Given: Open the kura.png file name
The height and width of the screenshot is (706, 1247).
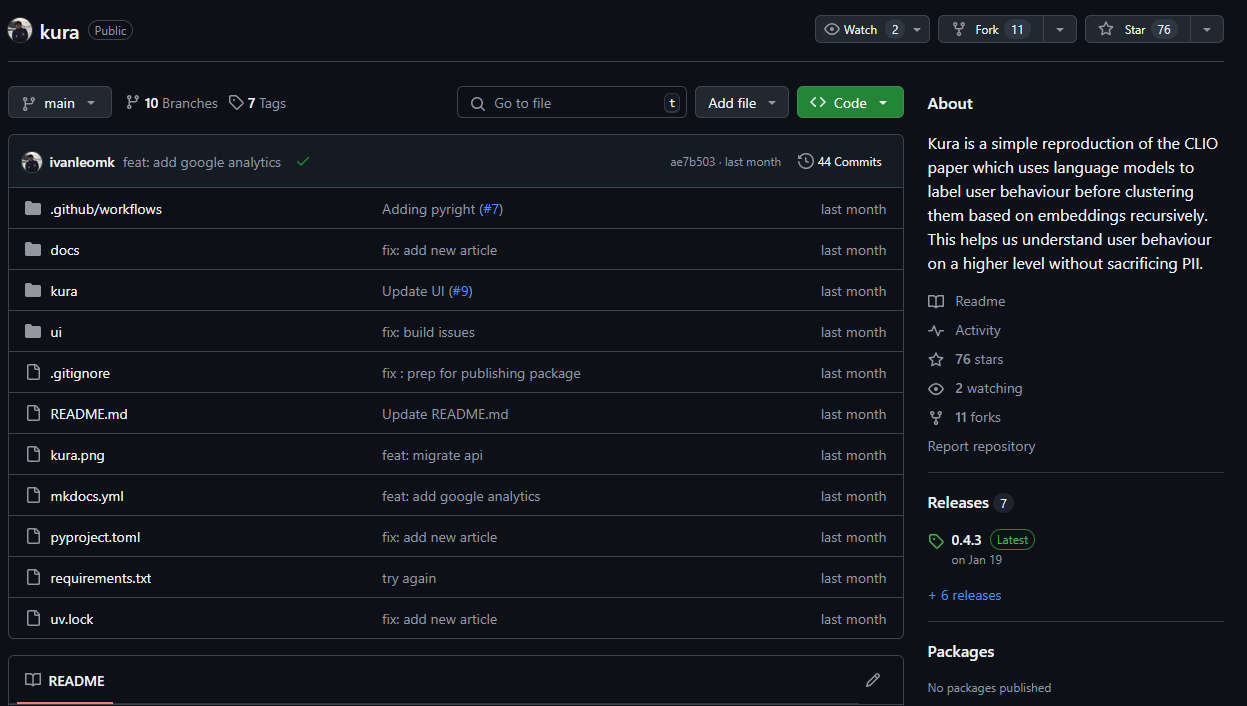Looking at the screenshot, I should [78, 455].
